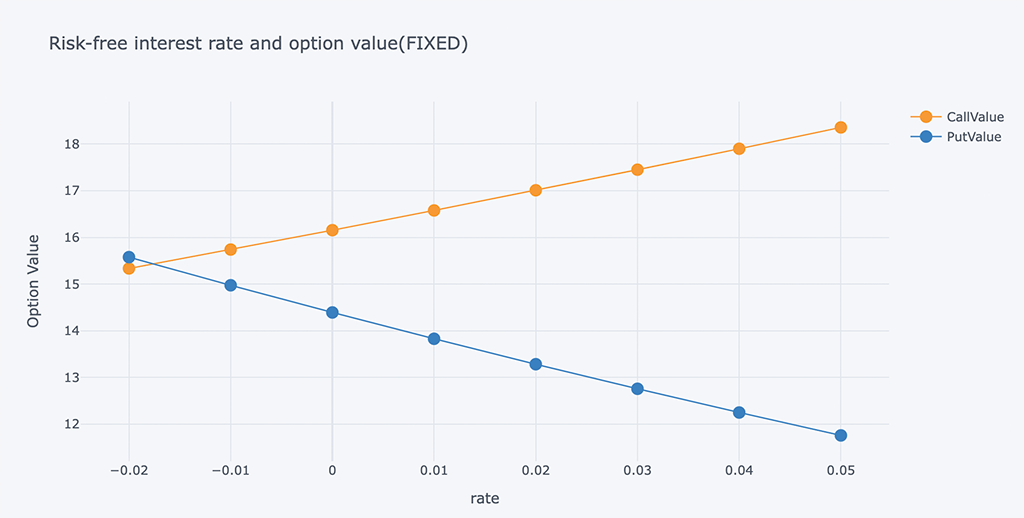
Task: Pick the CallValue point at rate 0.01
Action: coord(434,210)
